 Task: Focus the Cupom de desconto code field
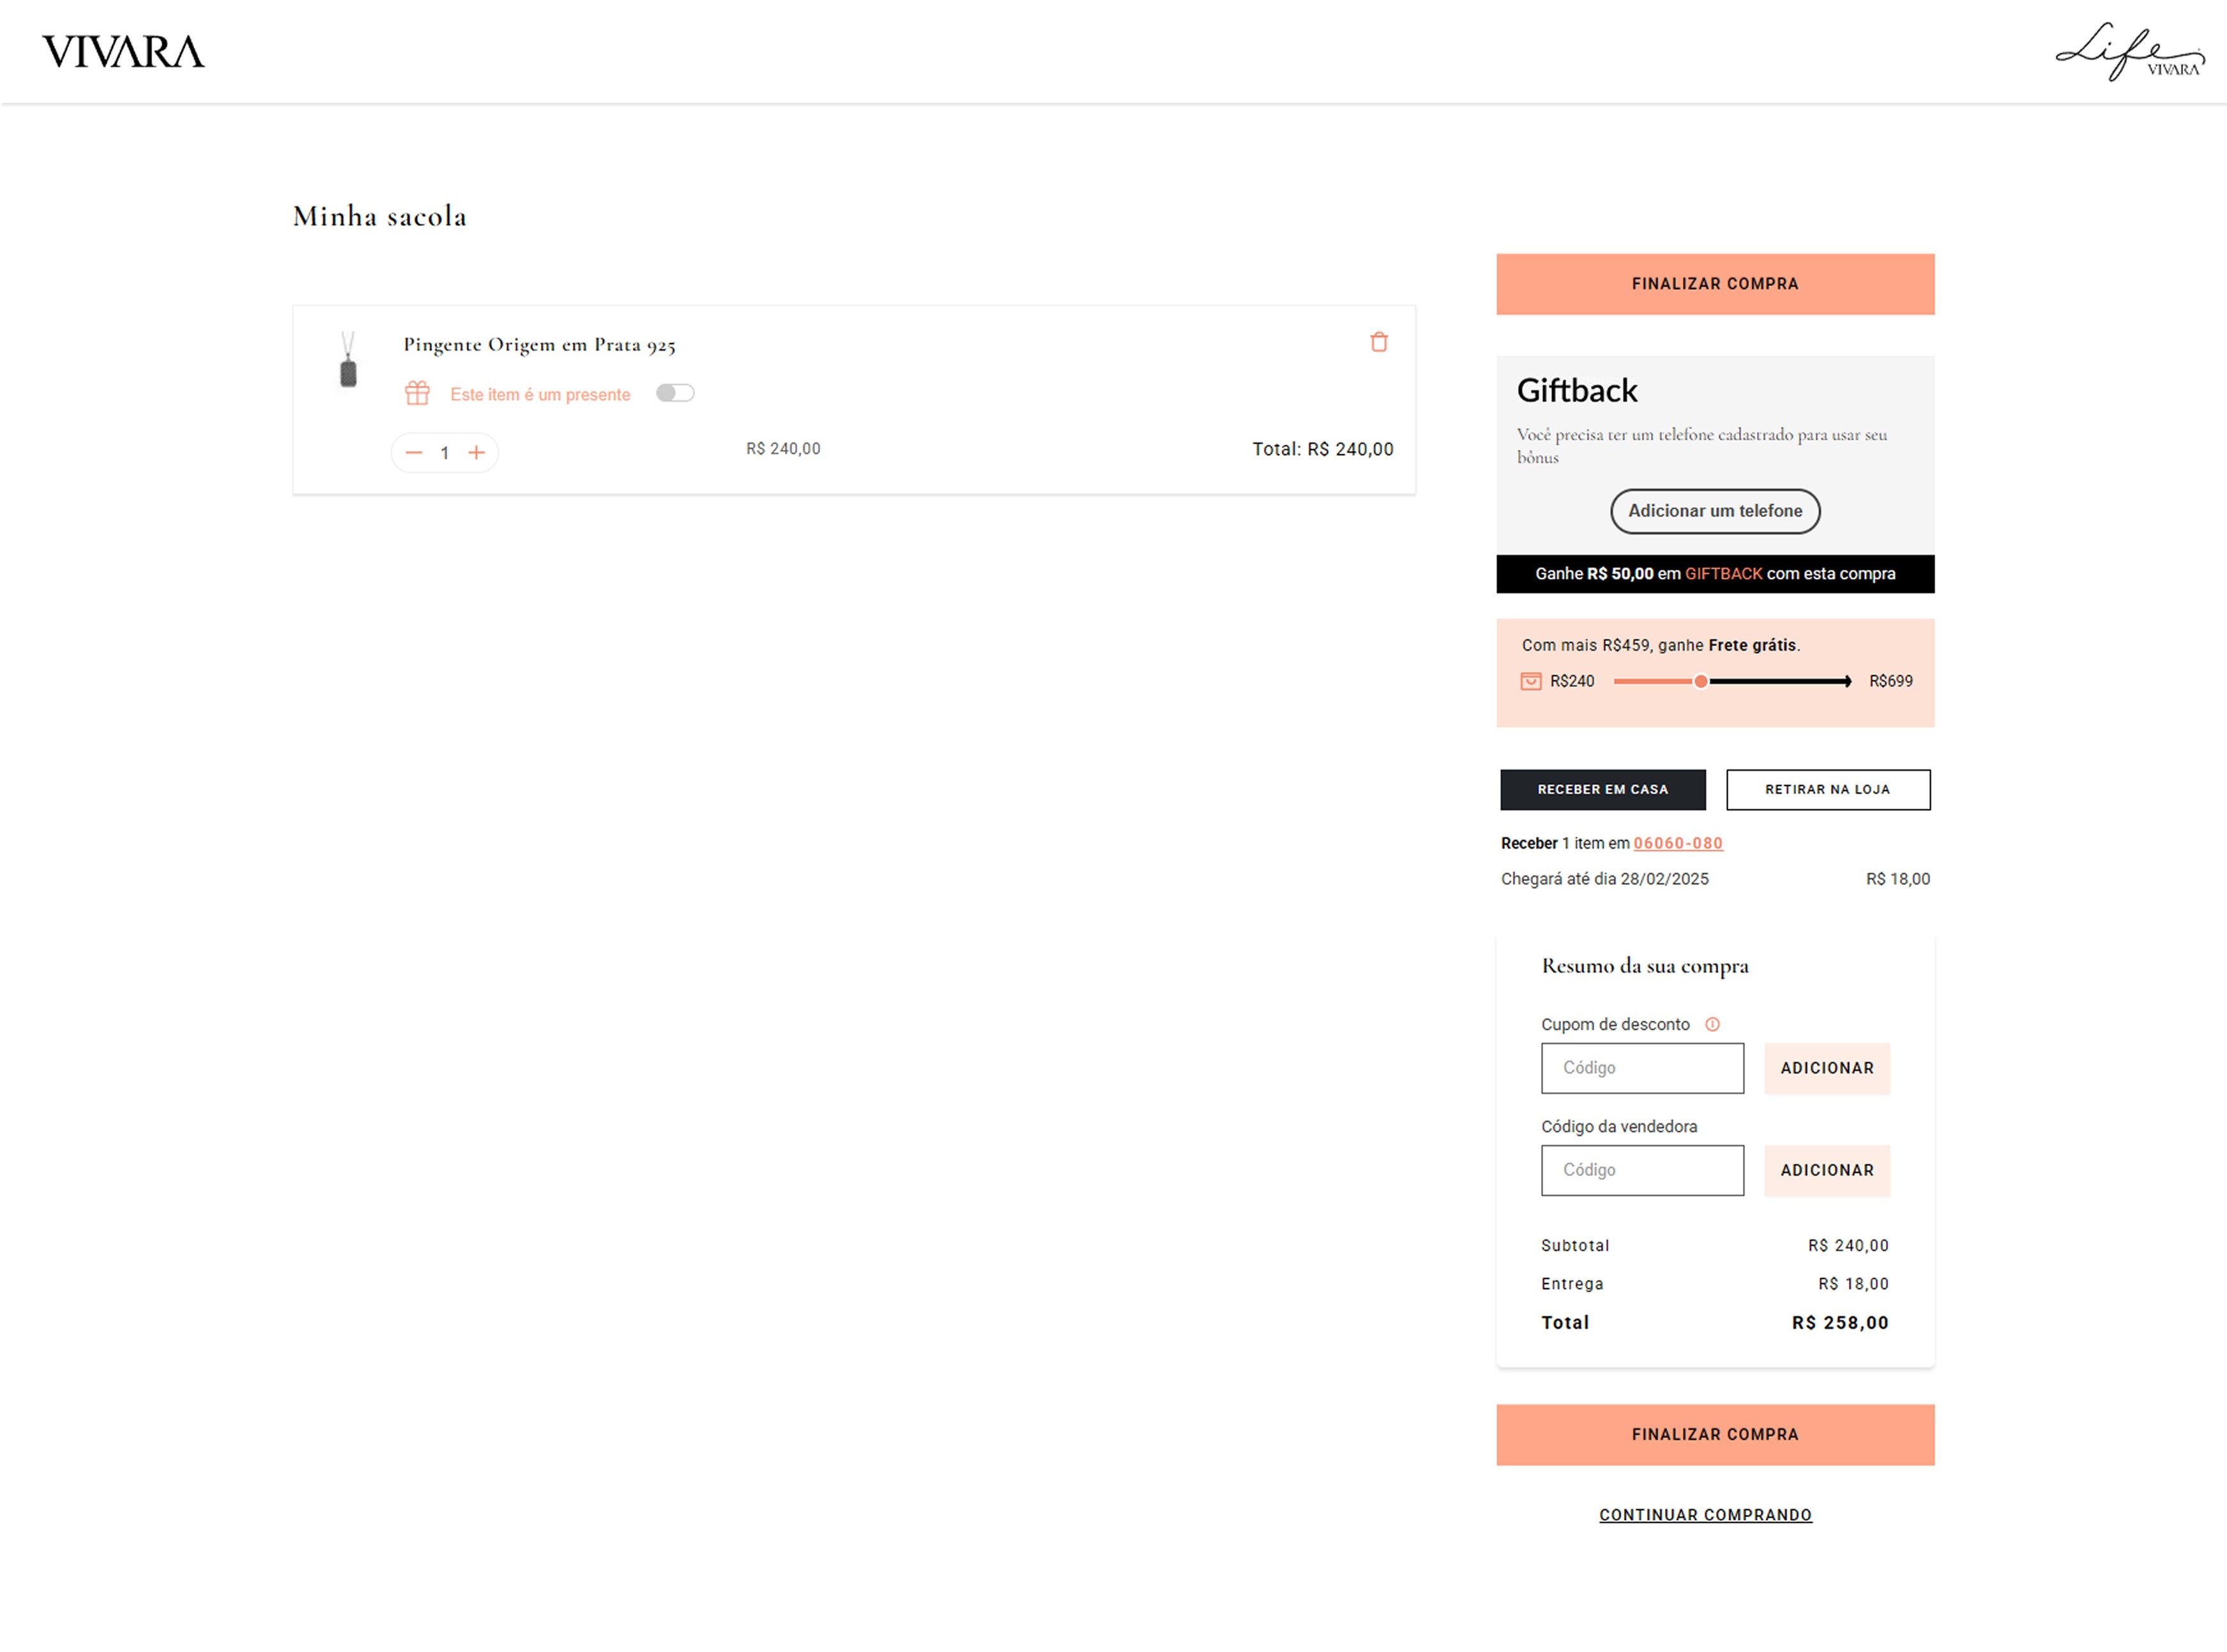(x=1642, y=1068)
